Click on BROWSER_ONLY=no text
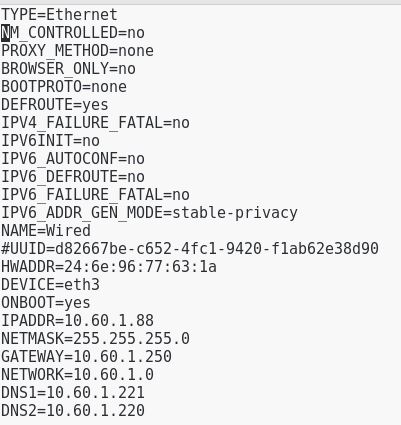The height and width of the screenshot is (425, 401). (x=68, y=69)
